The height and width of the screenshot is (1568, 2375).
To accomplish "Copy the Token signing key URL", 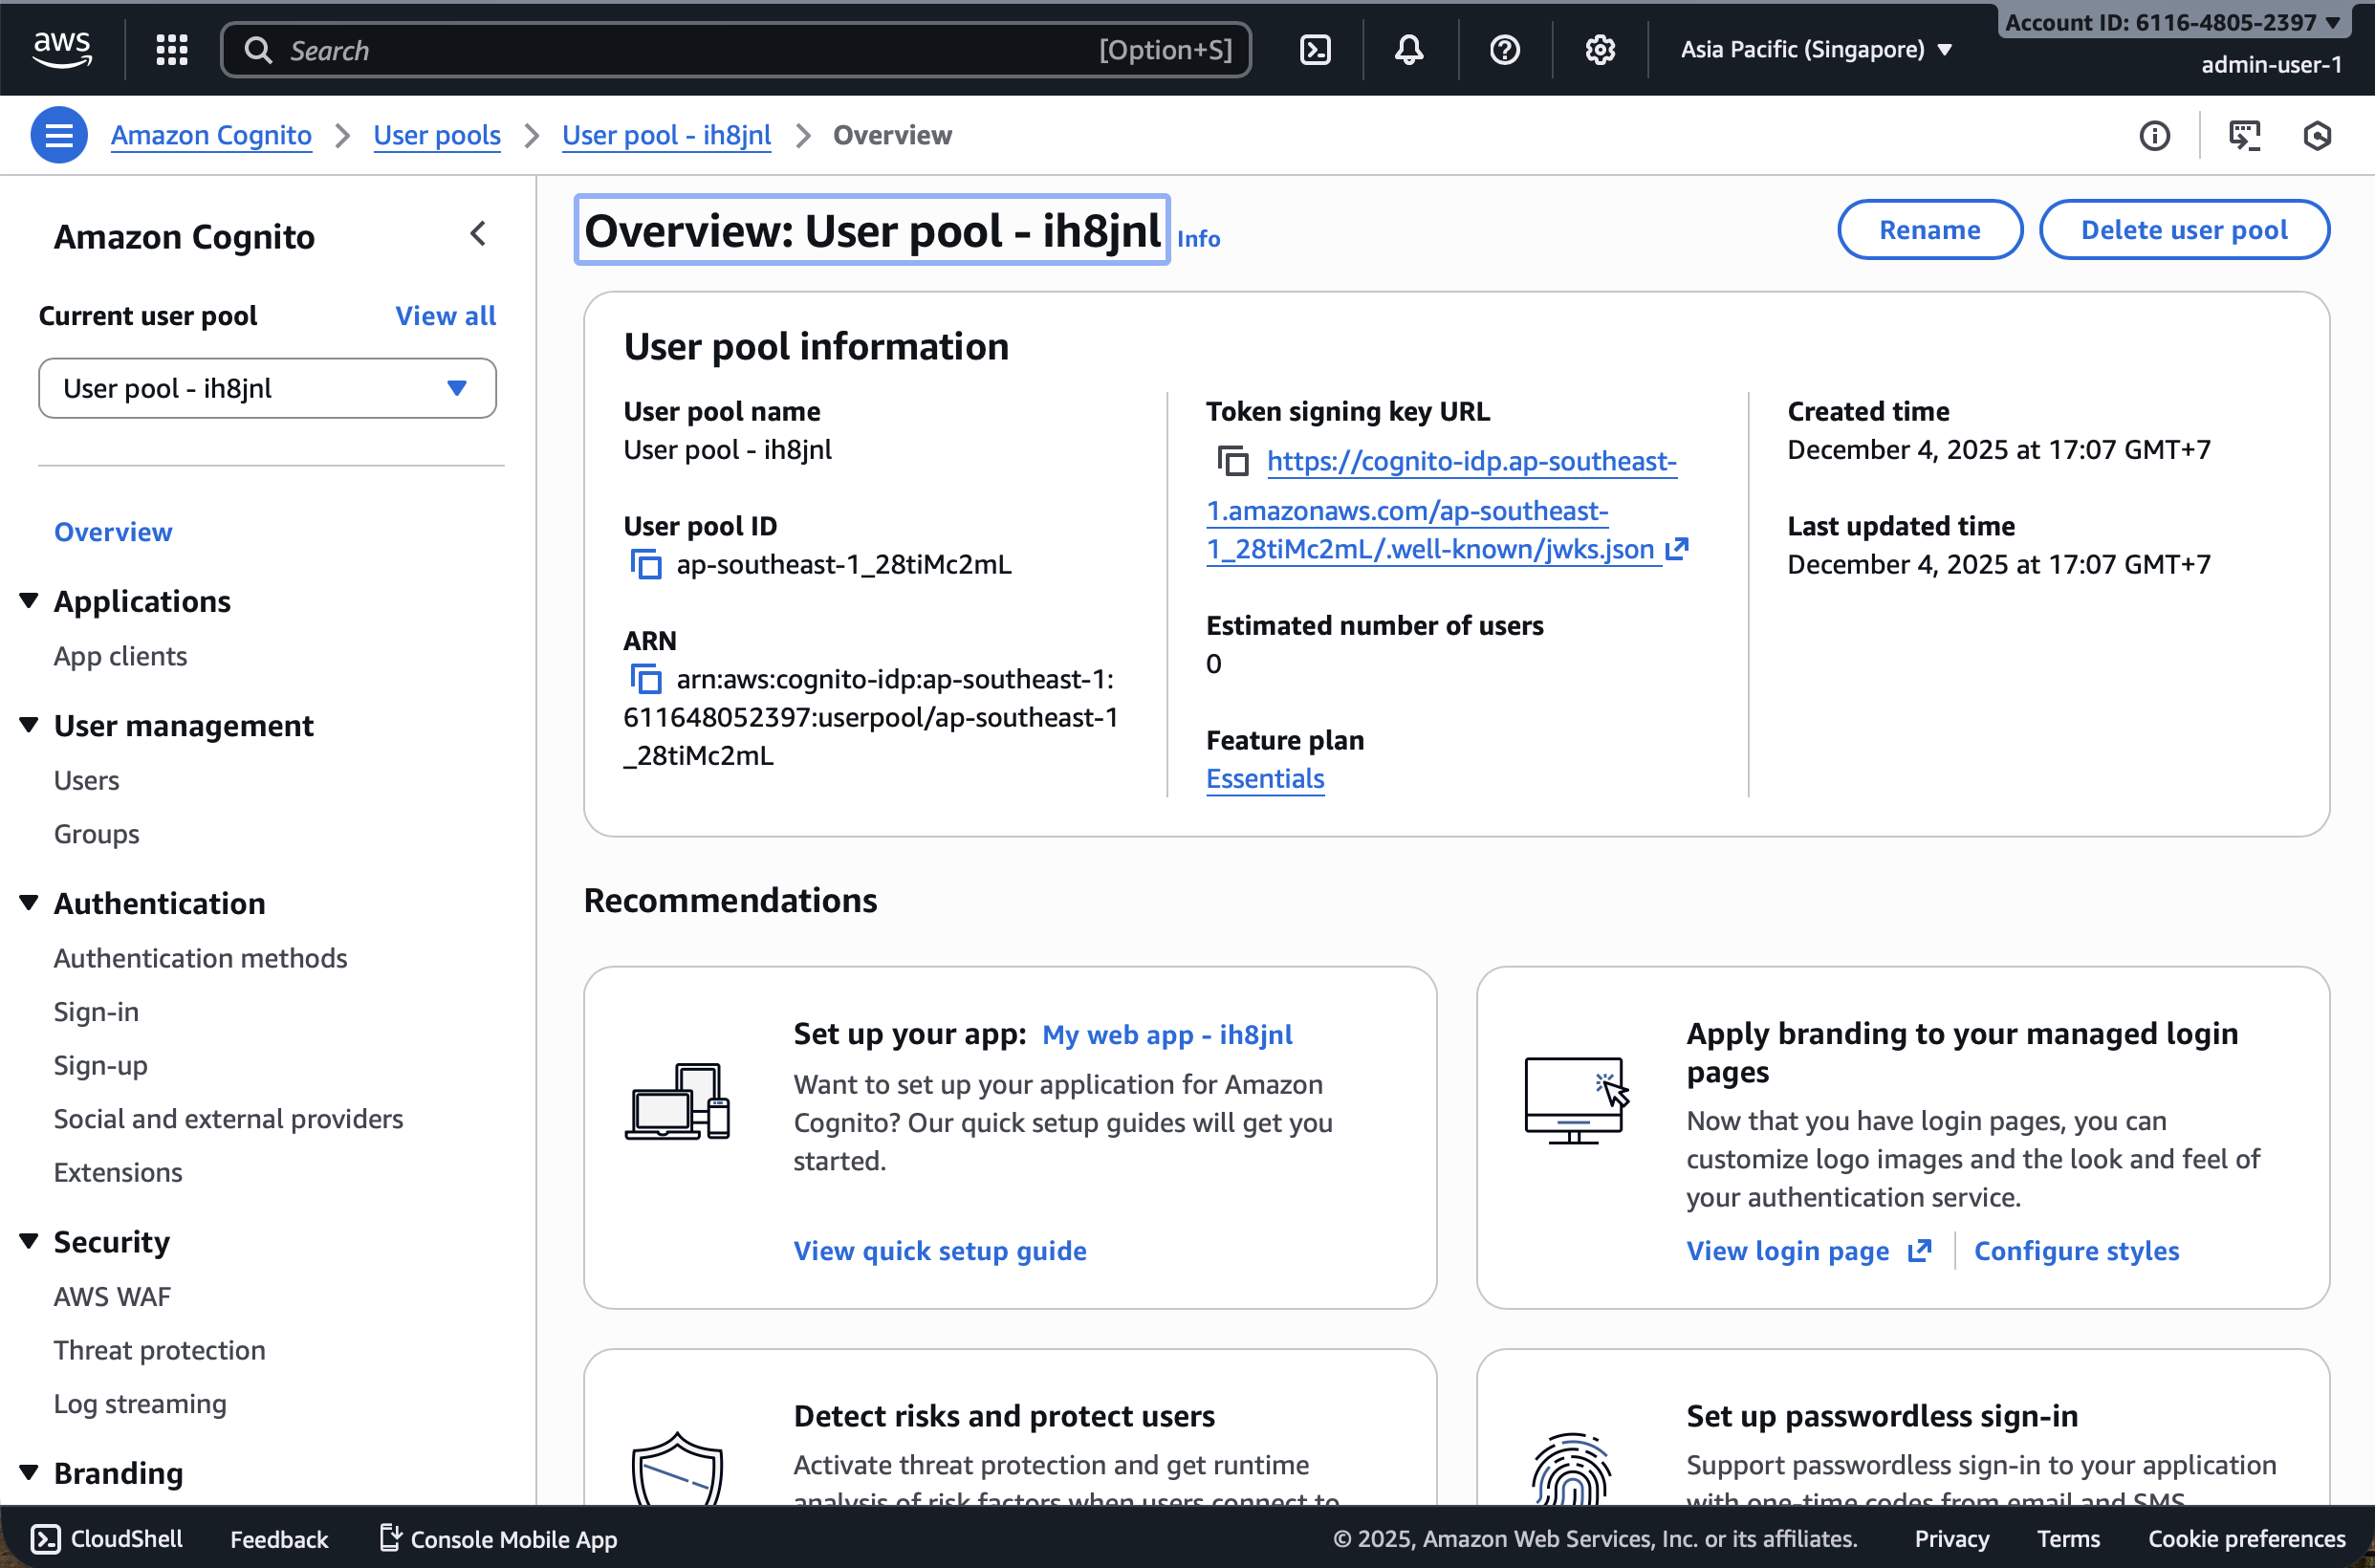I will [x=1233, y=461].
